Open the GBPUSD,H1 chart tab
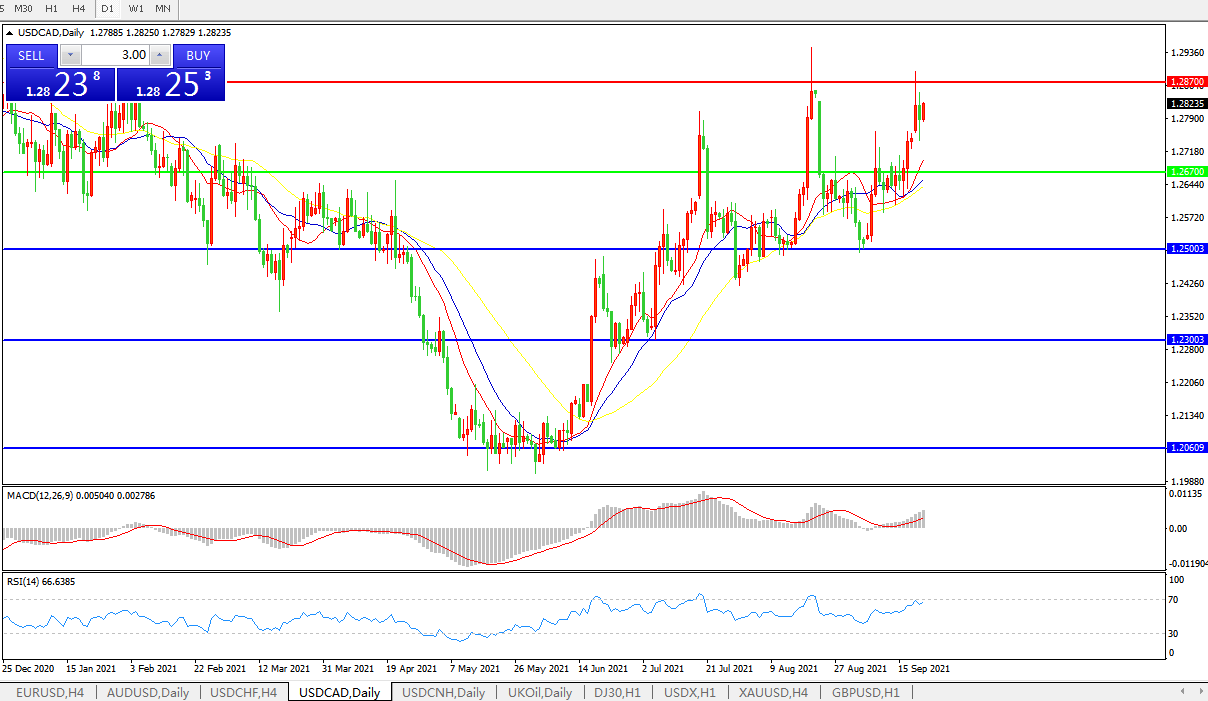The image size is (1208, 701). point(863,692)
